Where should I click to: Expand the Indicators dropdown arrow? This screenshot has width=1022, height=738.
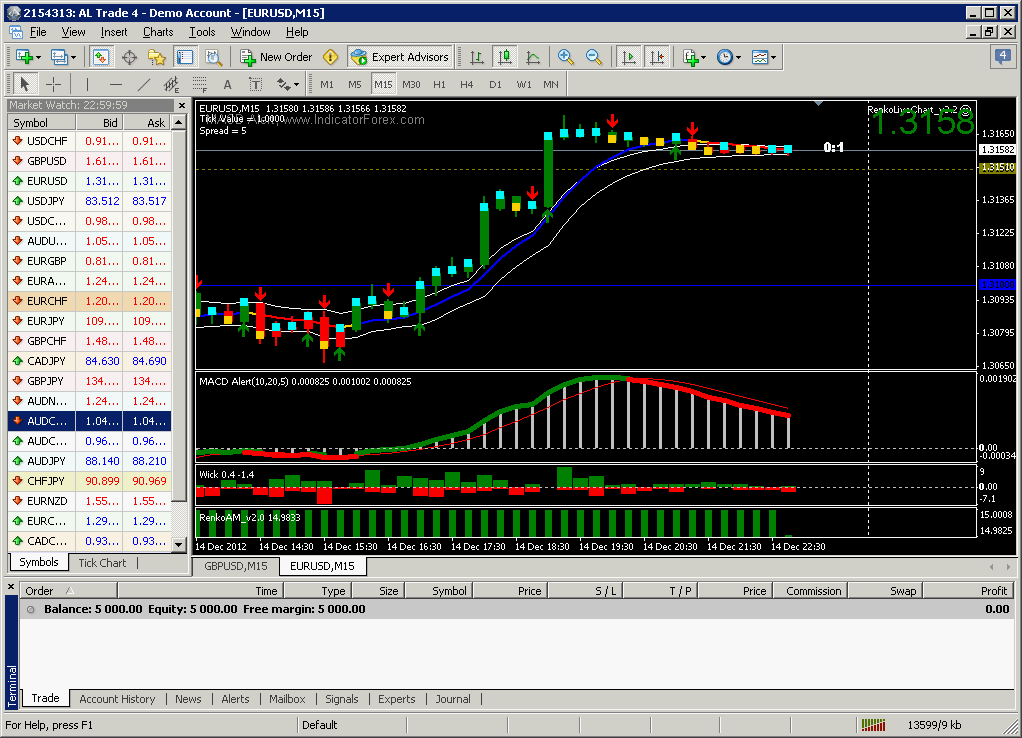point(704,57)
